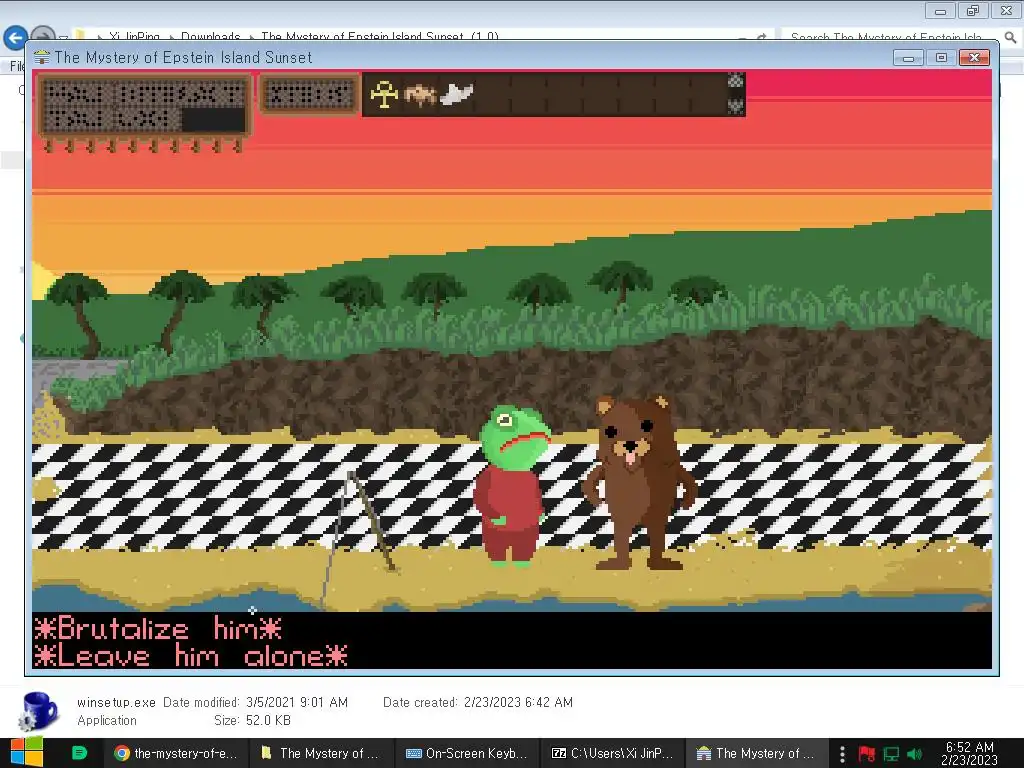Click the Explorer search box
This screenshot has width=1024, height=768.
pyautogui.click(x=893, y=37)
